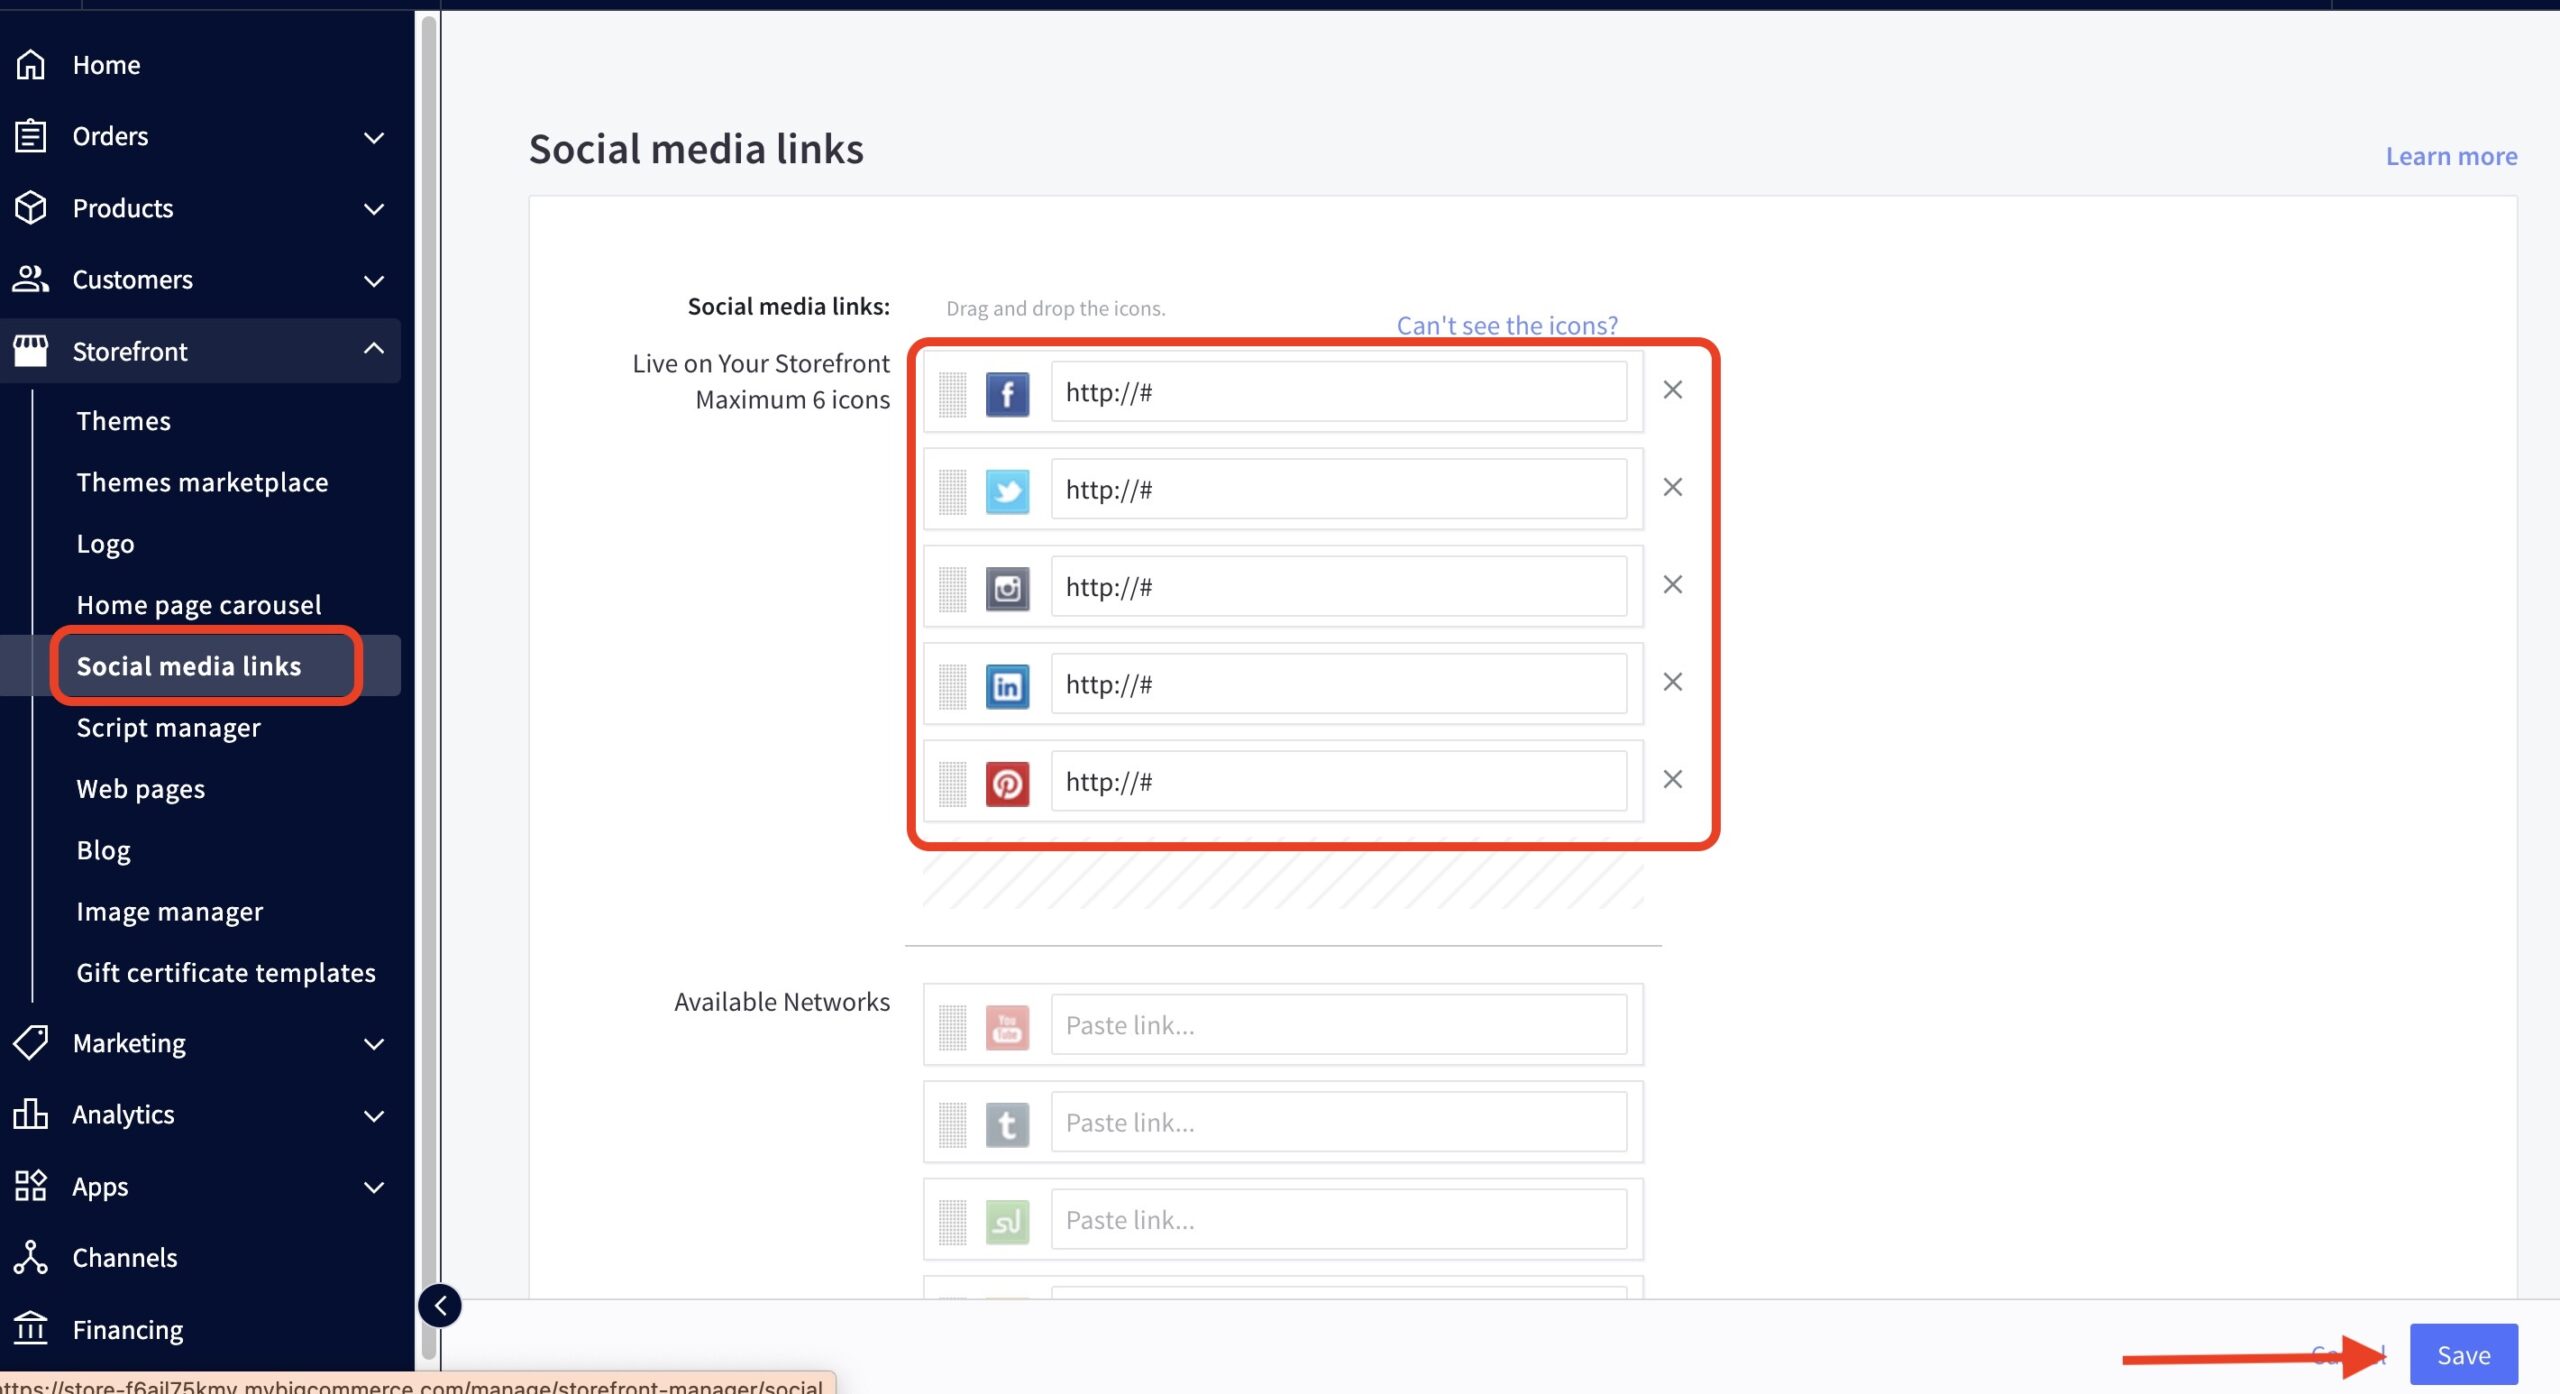2560x1394 pixels.
Task: Collapse the Storefront section chevron
Action: 374,349
